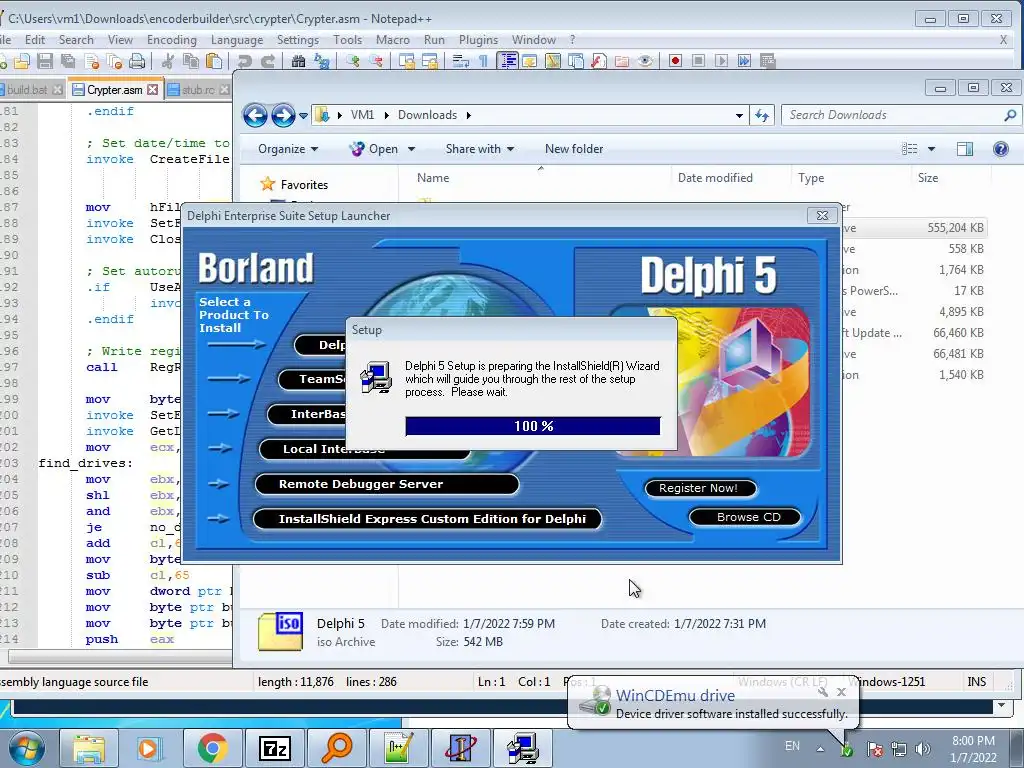The width and height of the screenshot is (1024, 768).
Task: Toggle Word Wrap icon in Notepad++ toolbar
Action: [x=460, y=61]
